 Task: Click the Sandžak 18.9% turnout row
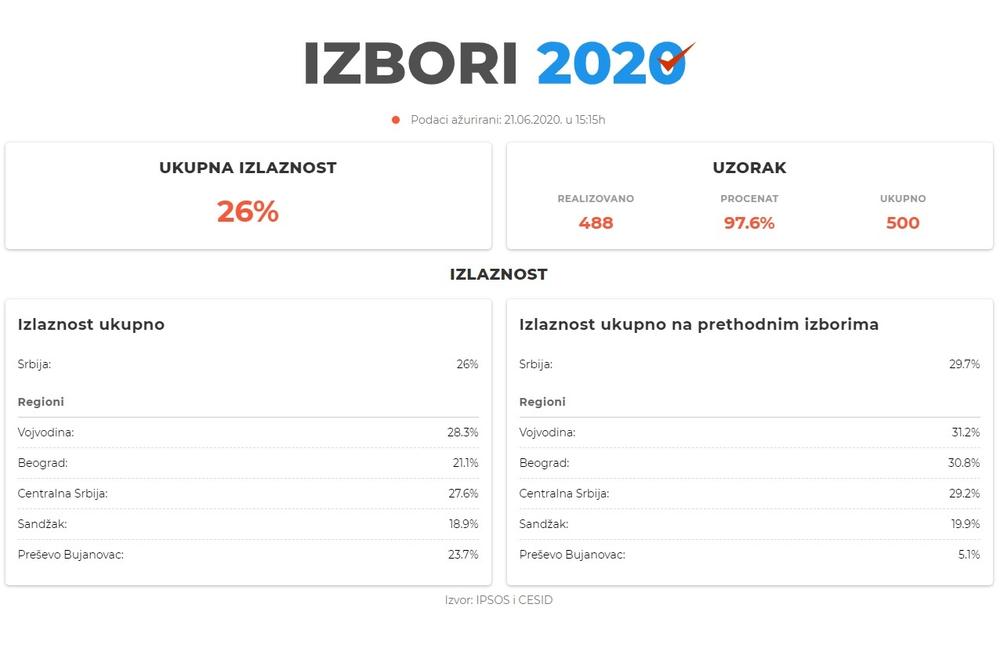(x=248, y=523)
